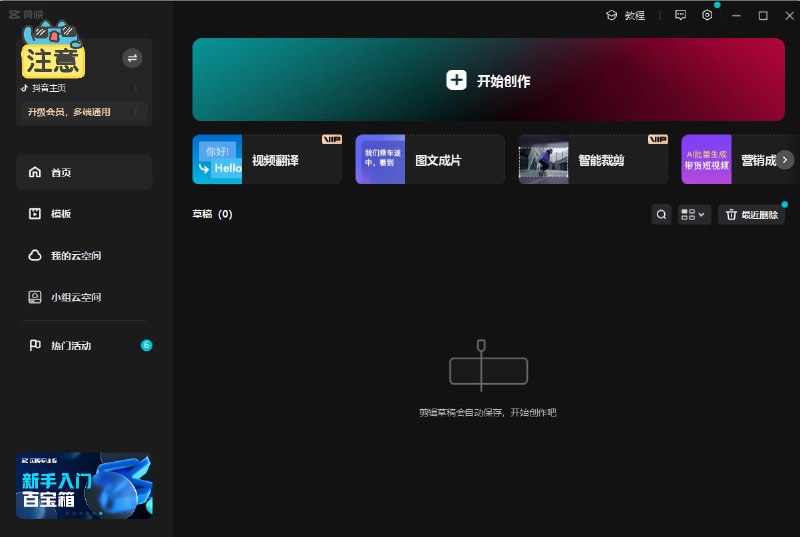Open the settings hexagon icon
Viewport: 800px width, 537px height.
(x=707, y=16)
